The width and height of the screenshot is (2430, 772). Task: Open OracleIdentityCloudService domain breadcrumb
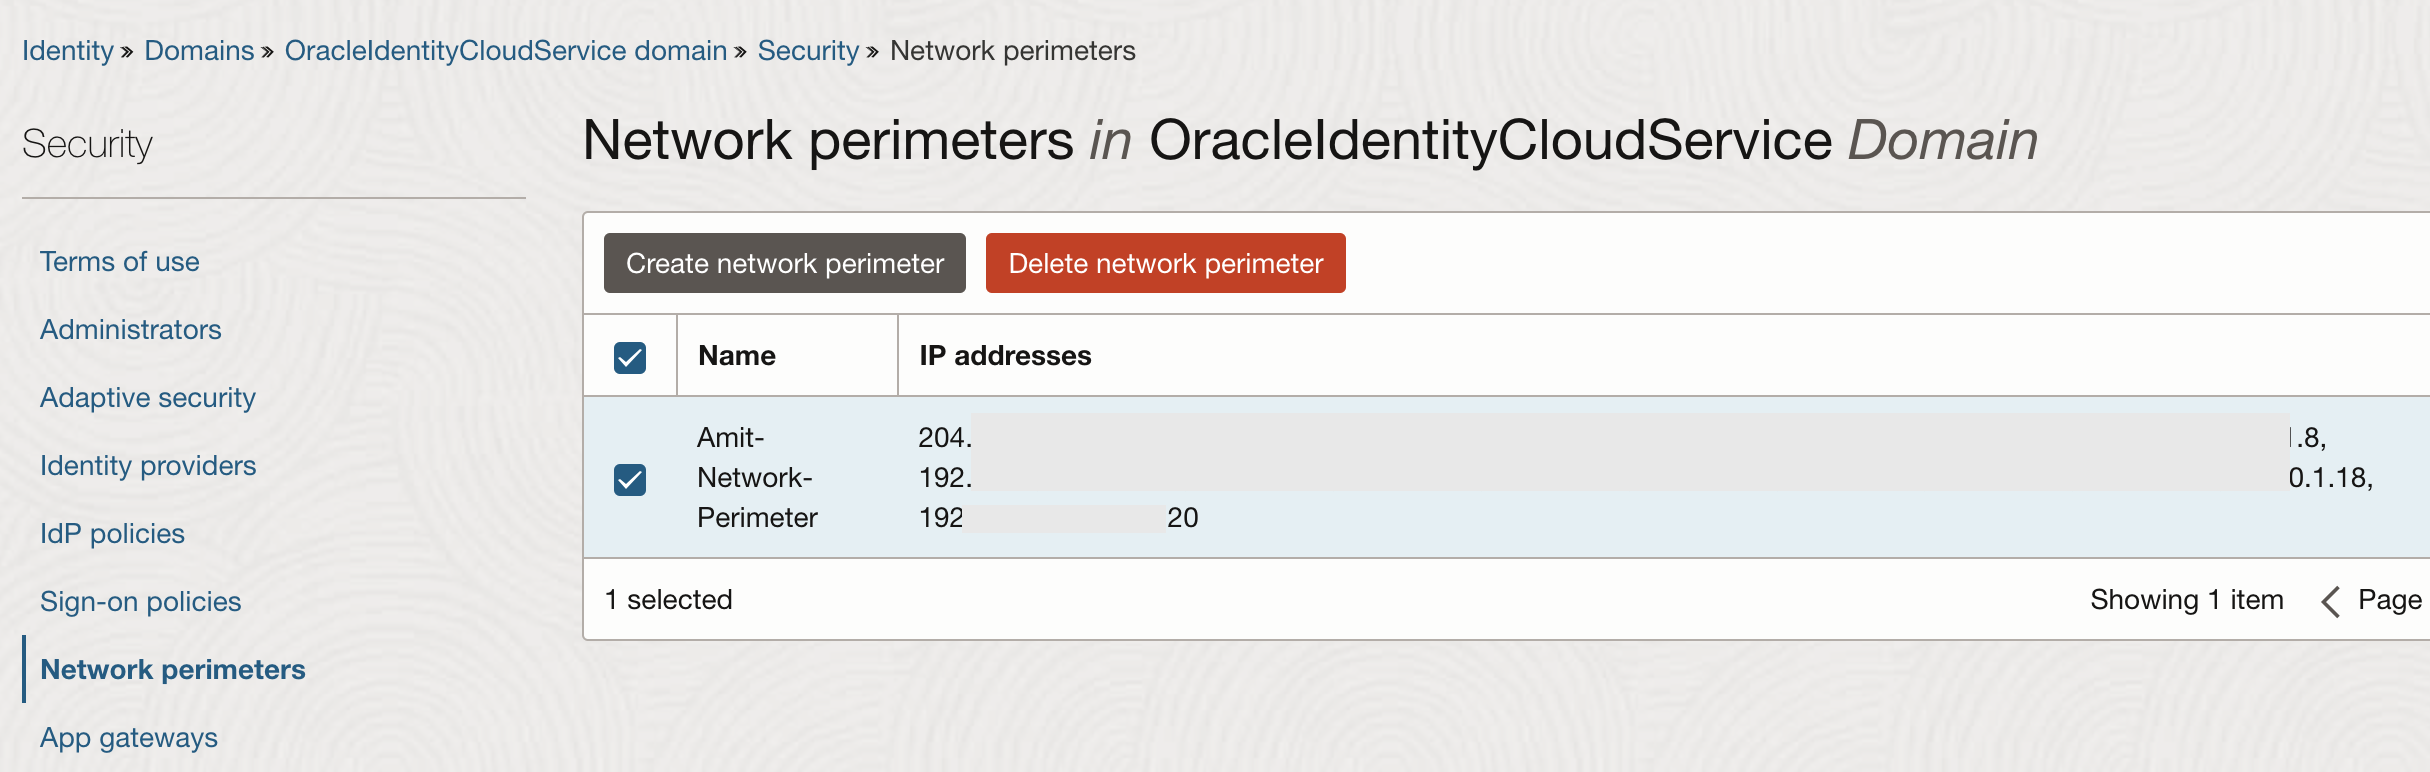point(505,51)
